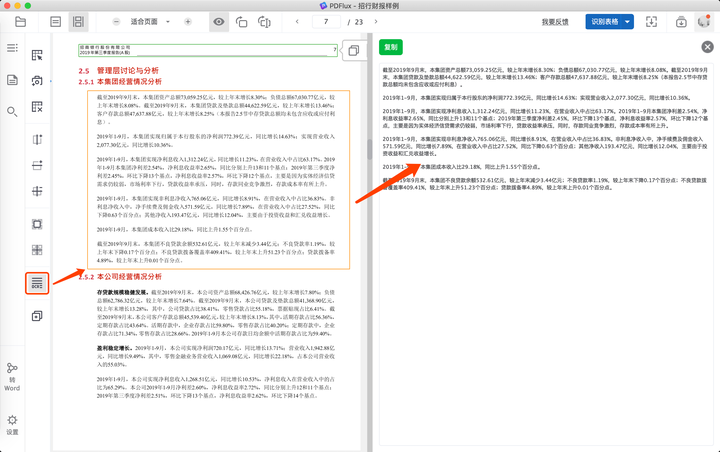Click the copy region tool in the sidebar
Screen dimensions: 720x452
point(37,316)
